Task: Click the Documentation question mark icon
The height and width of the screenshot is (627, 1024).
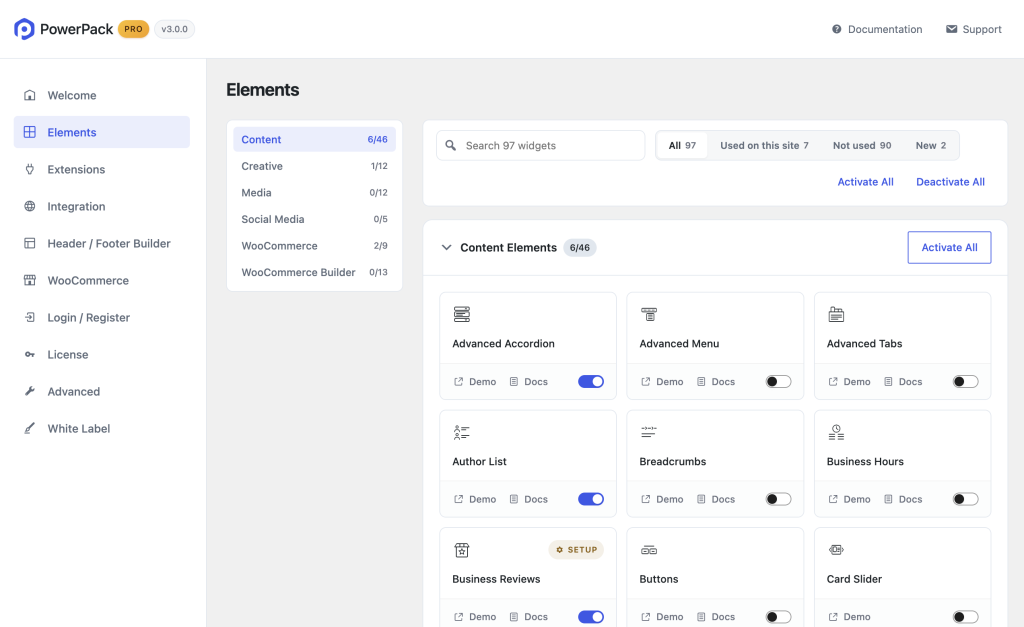Action: (x=837, y=29)
